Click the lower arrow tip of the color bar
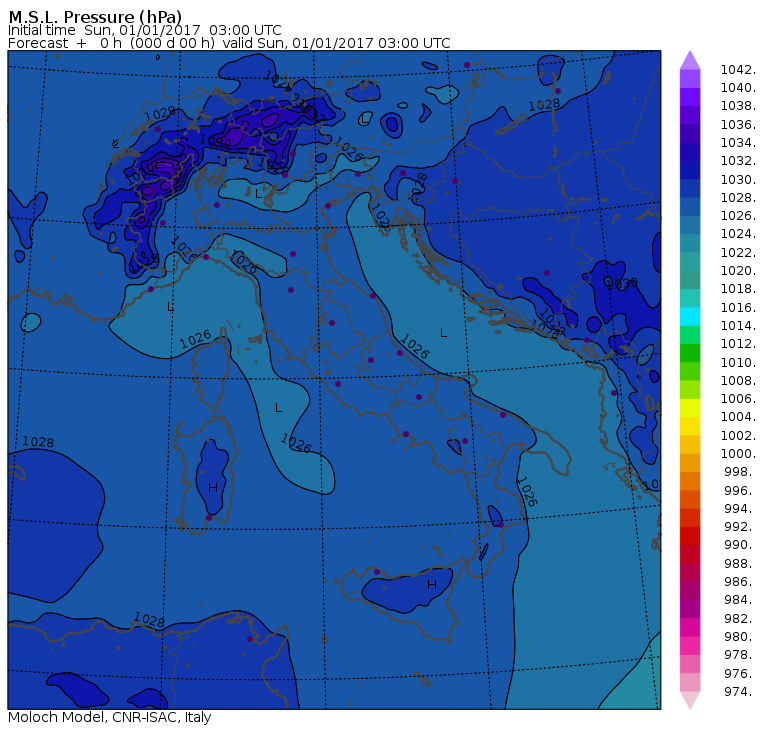The image size is (760, 731). pos(690,700)
